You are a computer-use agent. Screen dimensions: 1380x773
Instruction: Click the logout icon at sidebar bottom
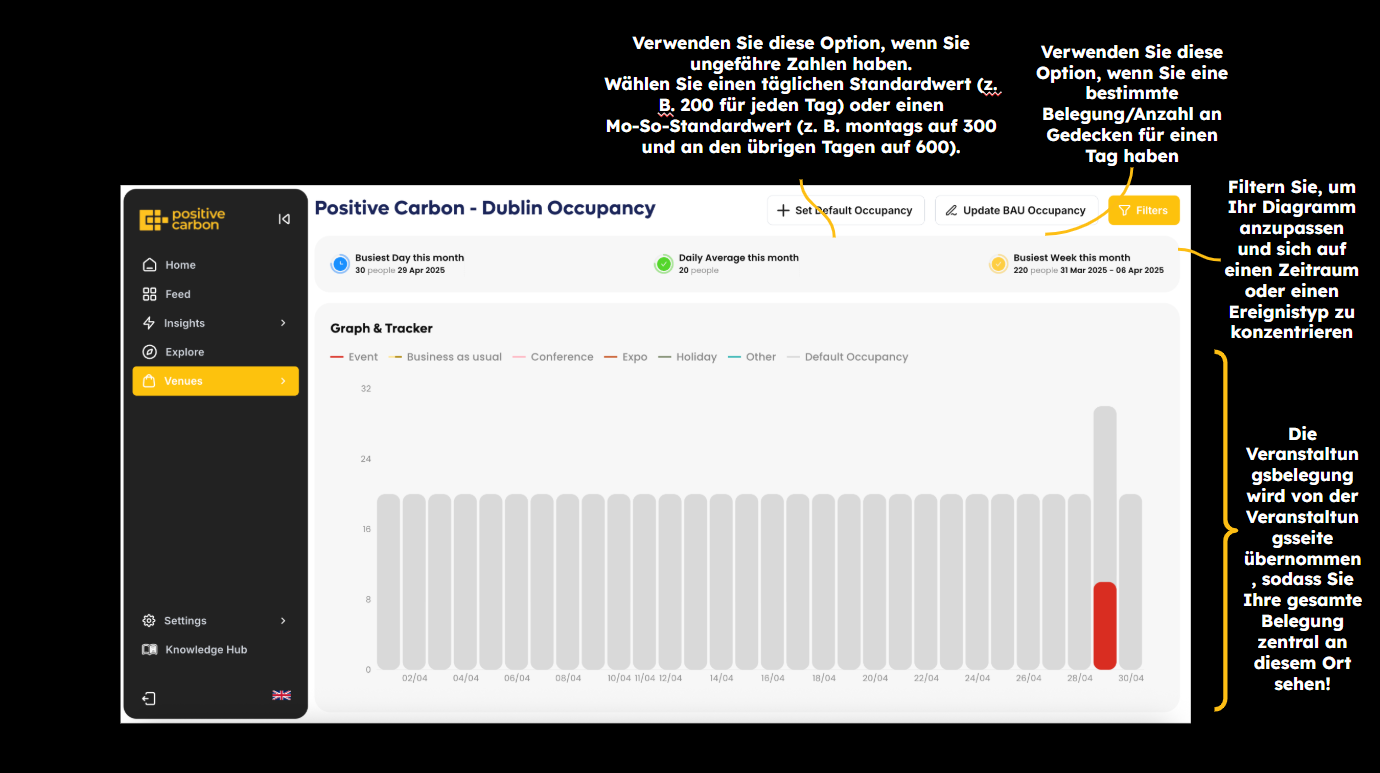point(149,698)
